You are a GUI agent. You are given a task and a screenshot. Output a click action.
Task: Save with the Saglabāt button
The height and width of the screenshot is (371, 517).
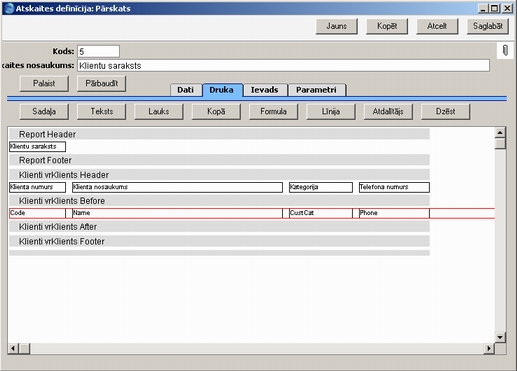point(488,26)
